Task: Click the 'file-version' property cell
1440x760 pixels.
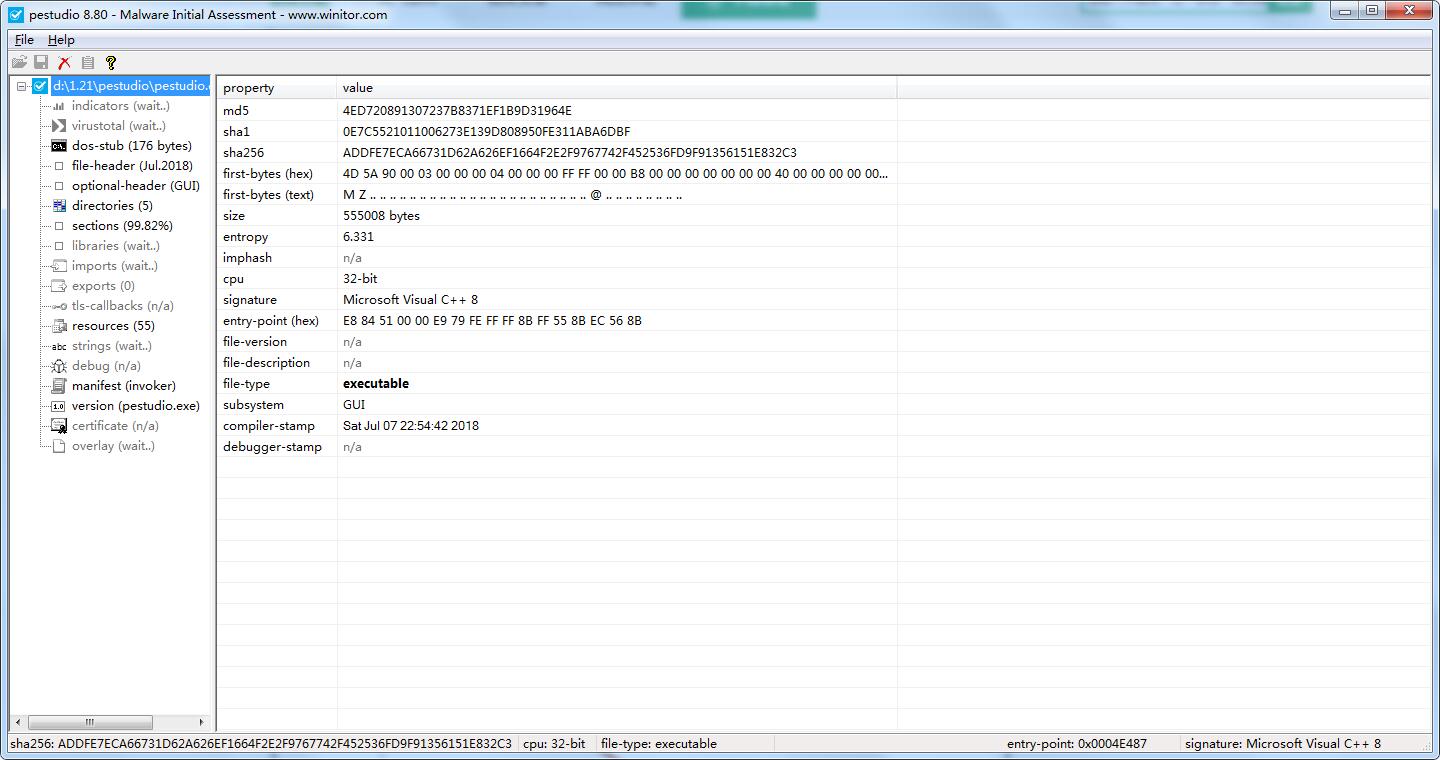Action: (x=255, y=342)
